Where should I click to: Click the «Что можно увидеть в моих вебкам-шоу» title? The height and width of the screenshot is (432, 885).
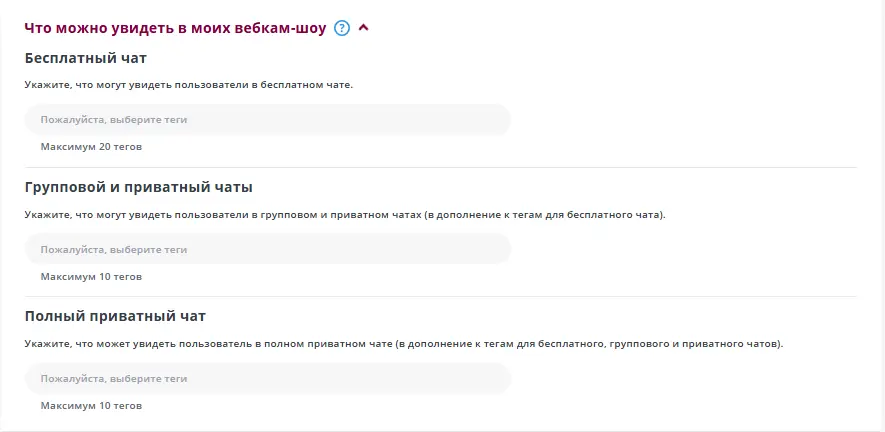[175, 29]
